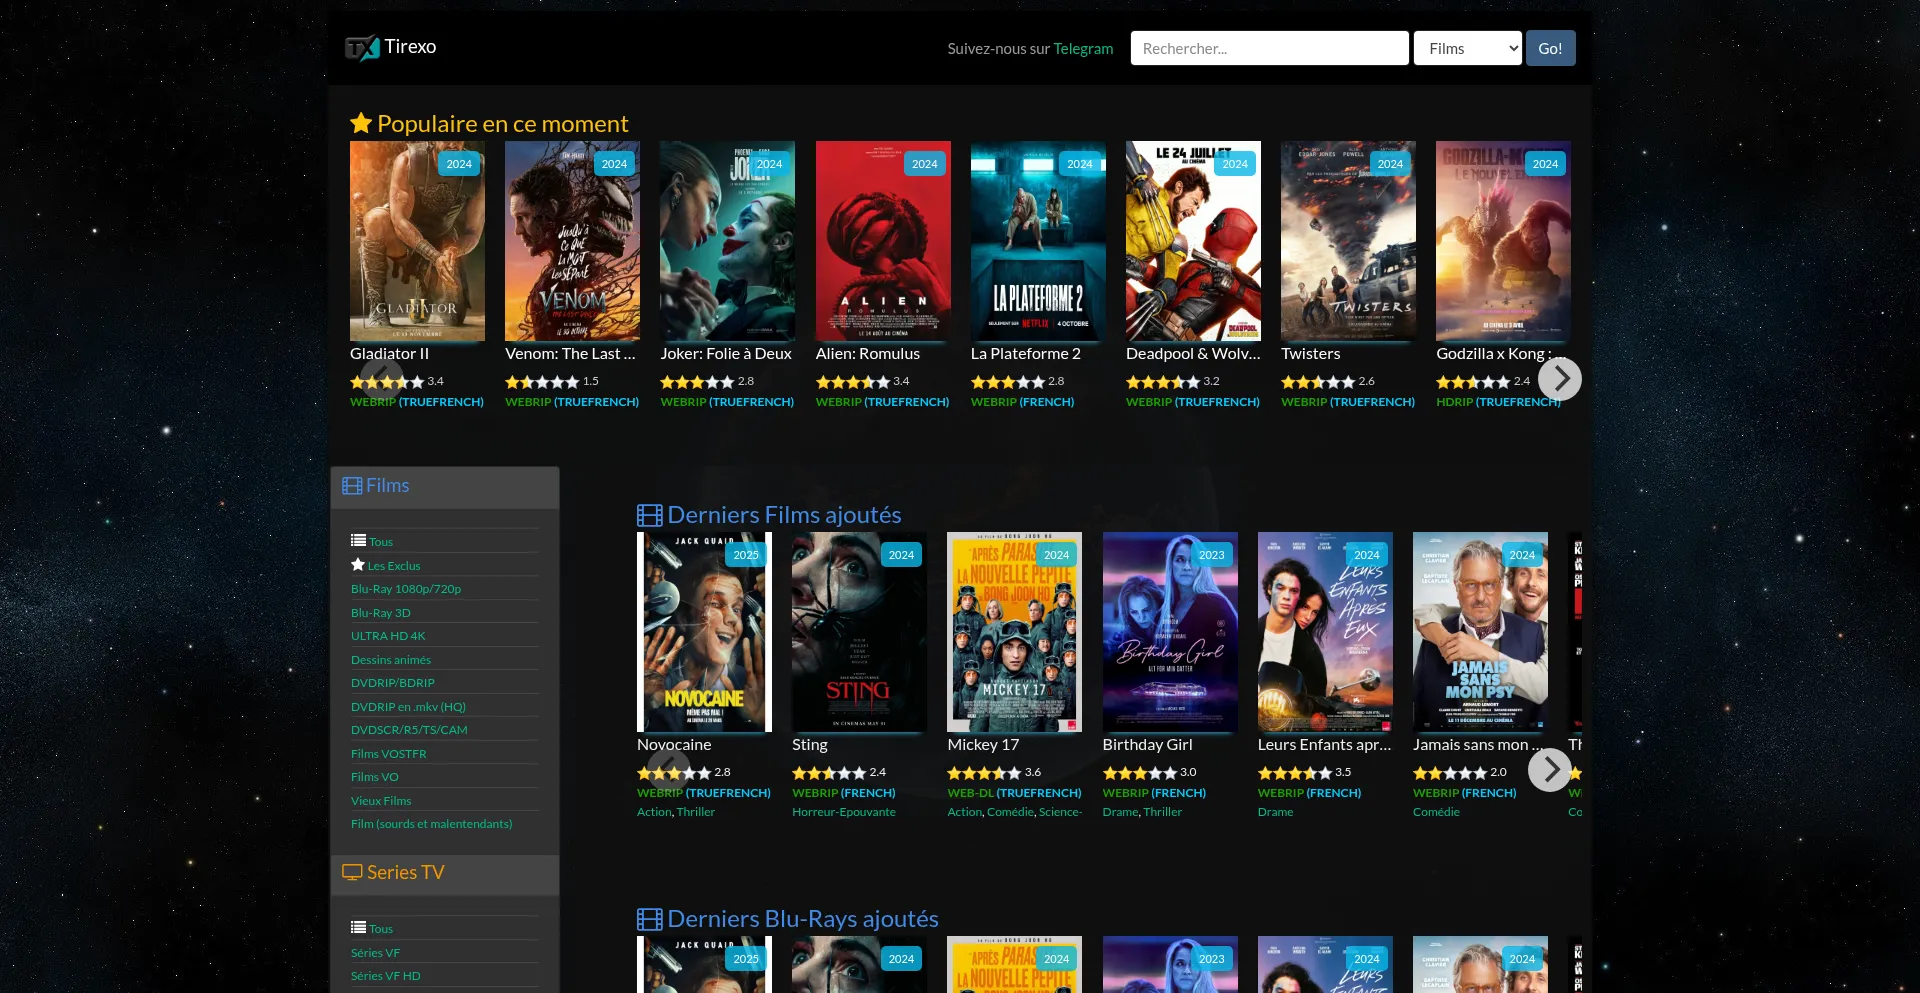Click the Joker: Folie à Deux title
1920x993 pixels.
726,354
